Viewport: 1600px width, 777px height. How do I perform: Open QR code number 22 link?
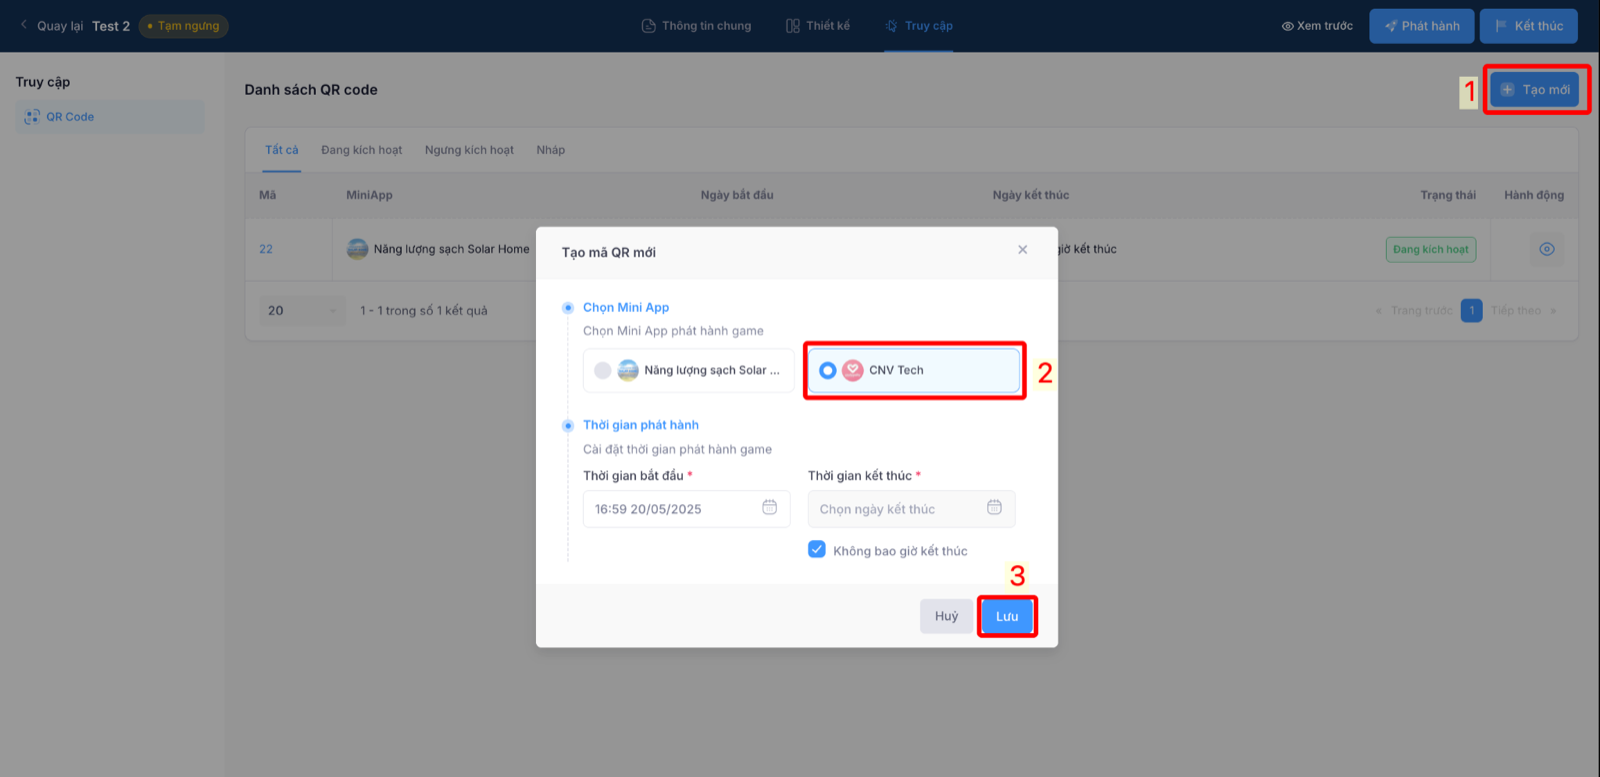pyautogui.click(x=266, y=249)
